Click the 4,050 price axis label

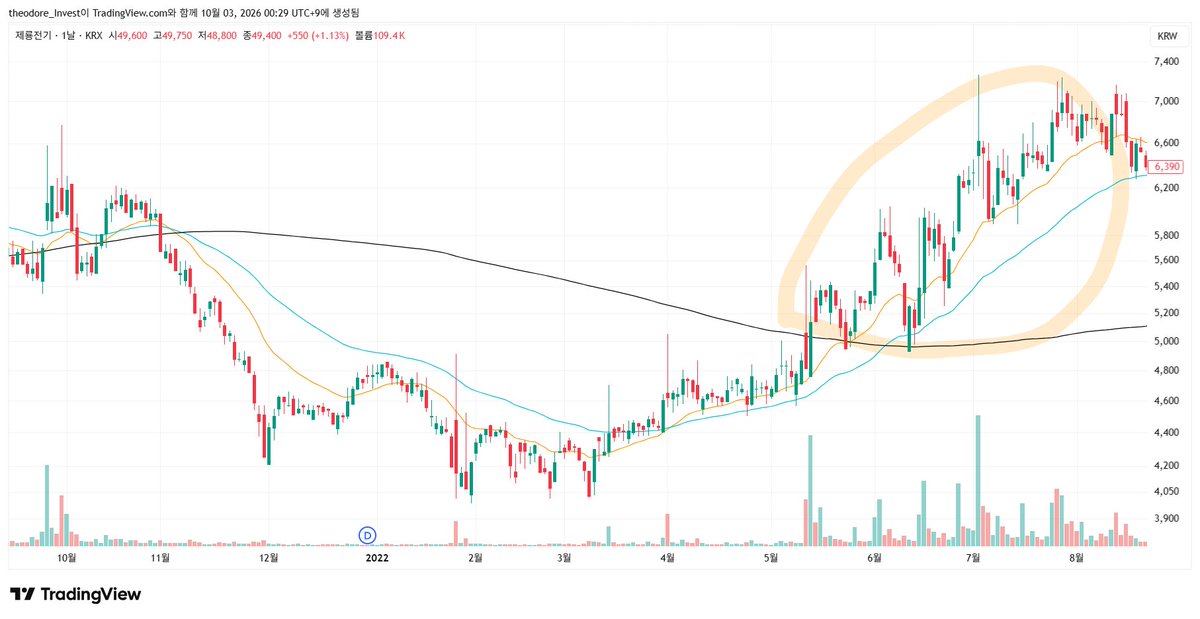(x=1168, y=492)
